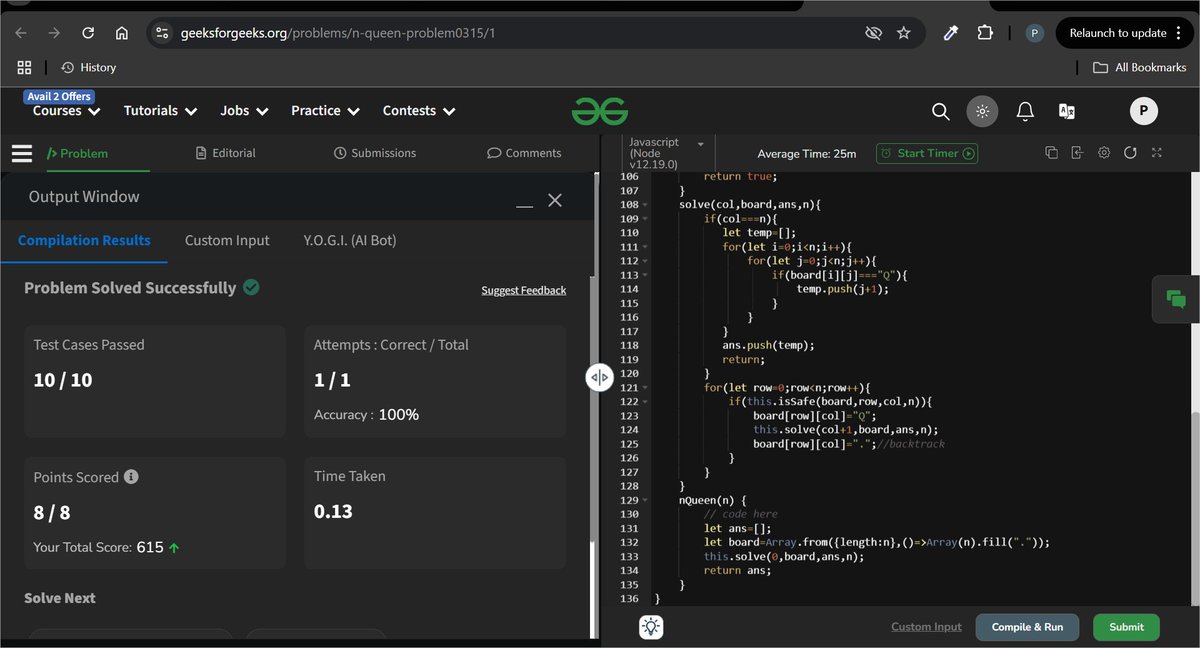Open the extensions puzzle icon

coord(985,33)
